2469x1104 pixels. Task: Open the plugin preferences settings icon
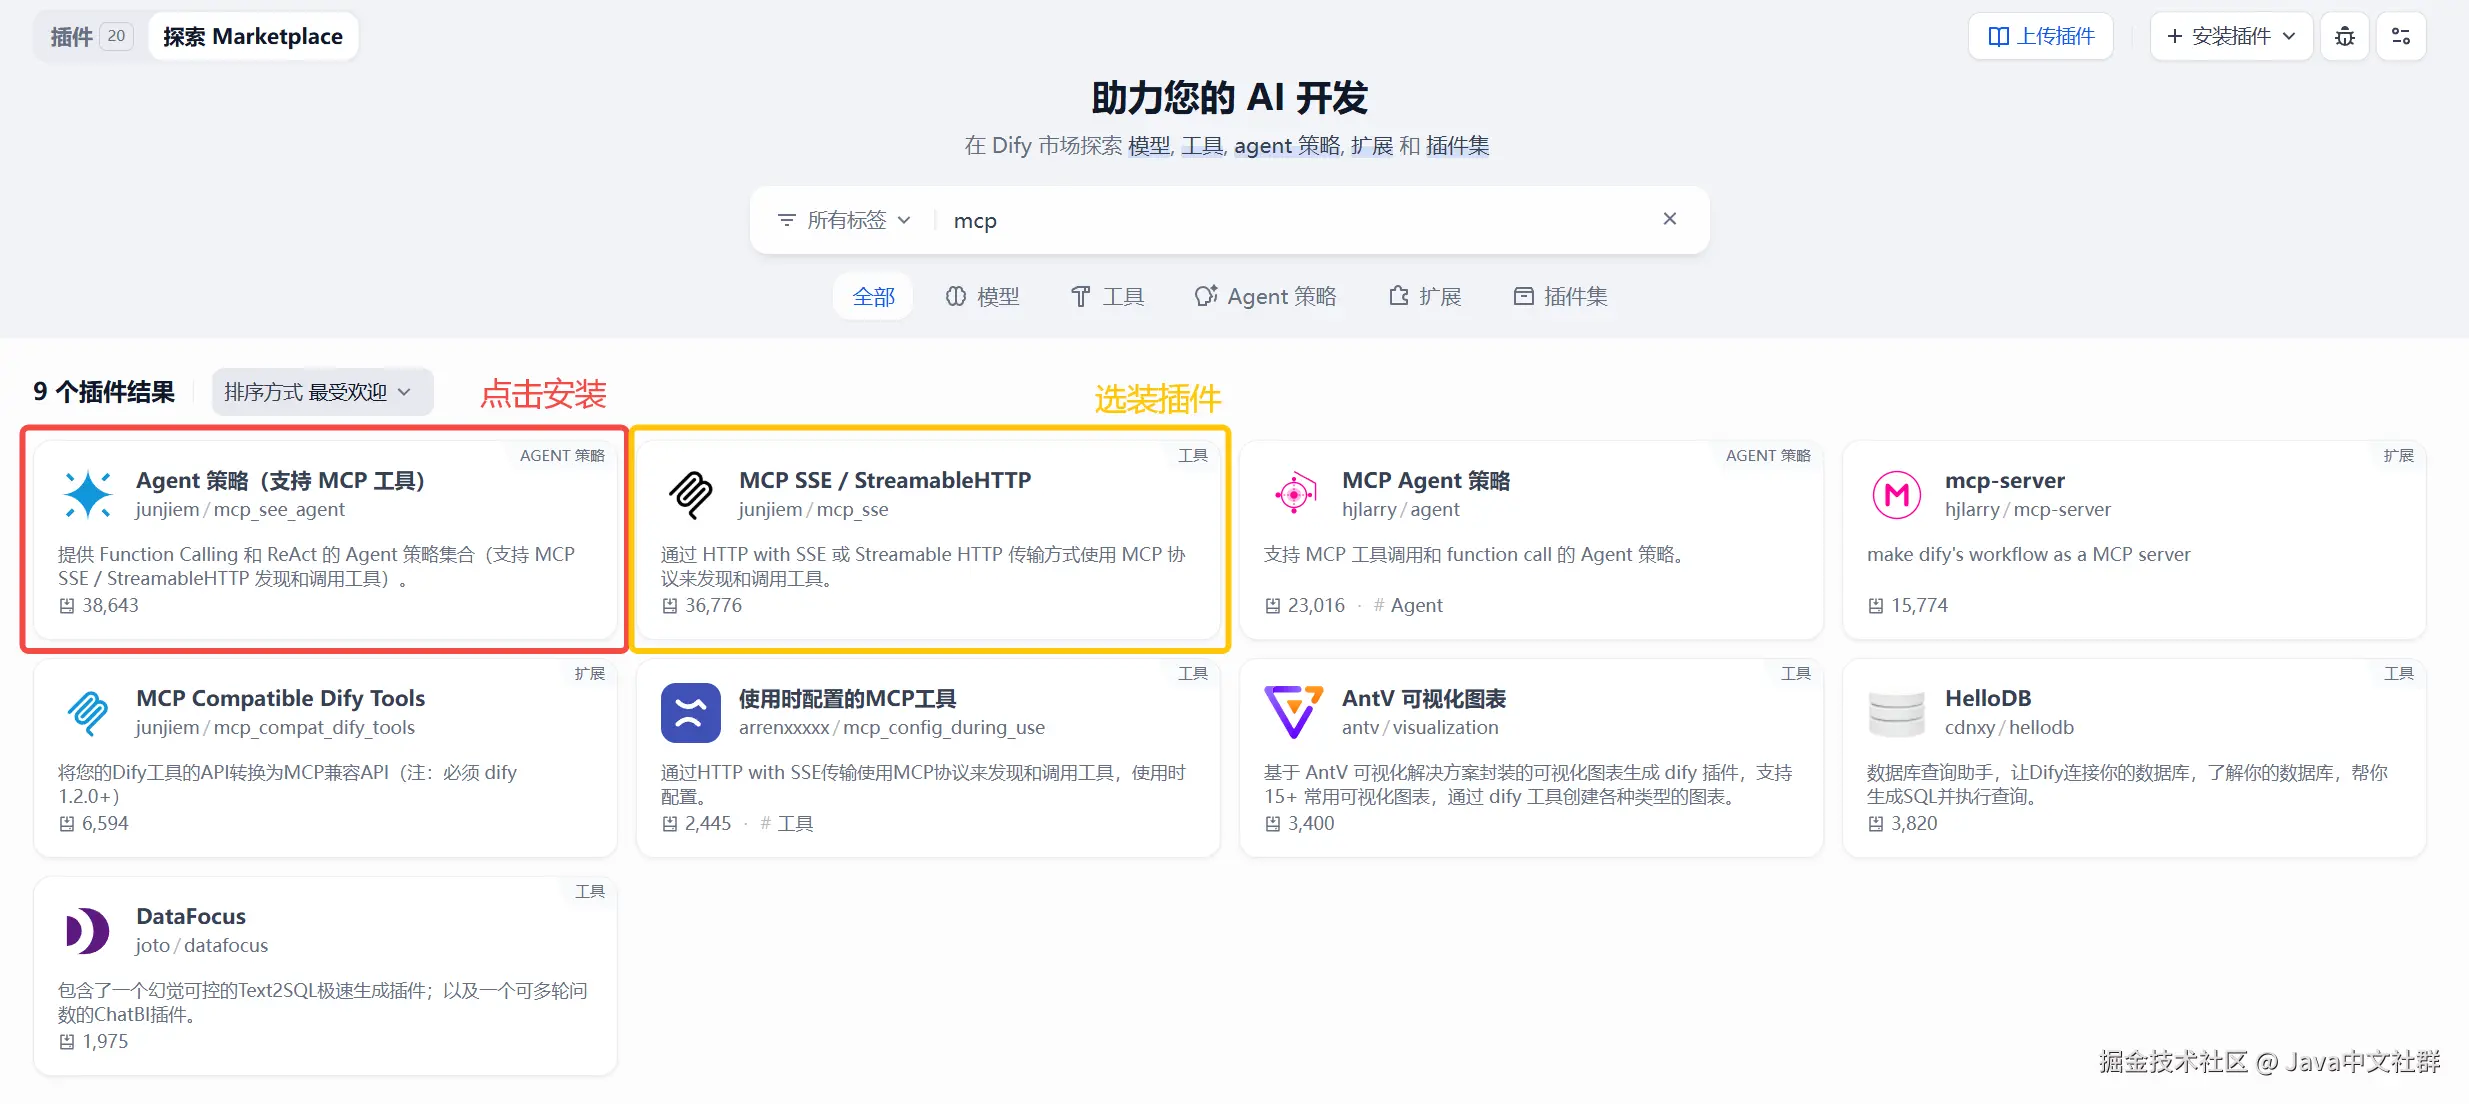click(2401, 37)
